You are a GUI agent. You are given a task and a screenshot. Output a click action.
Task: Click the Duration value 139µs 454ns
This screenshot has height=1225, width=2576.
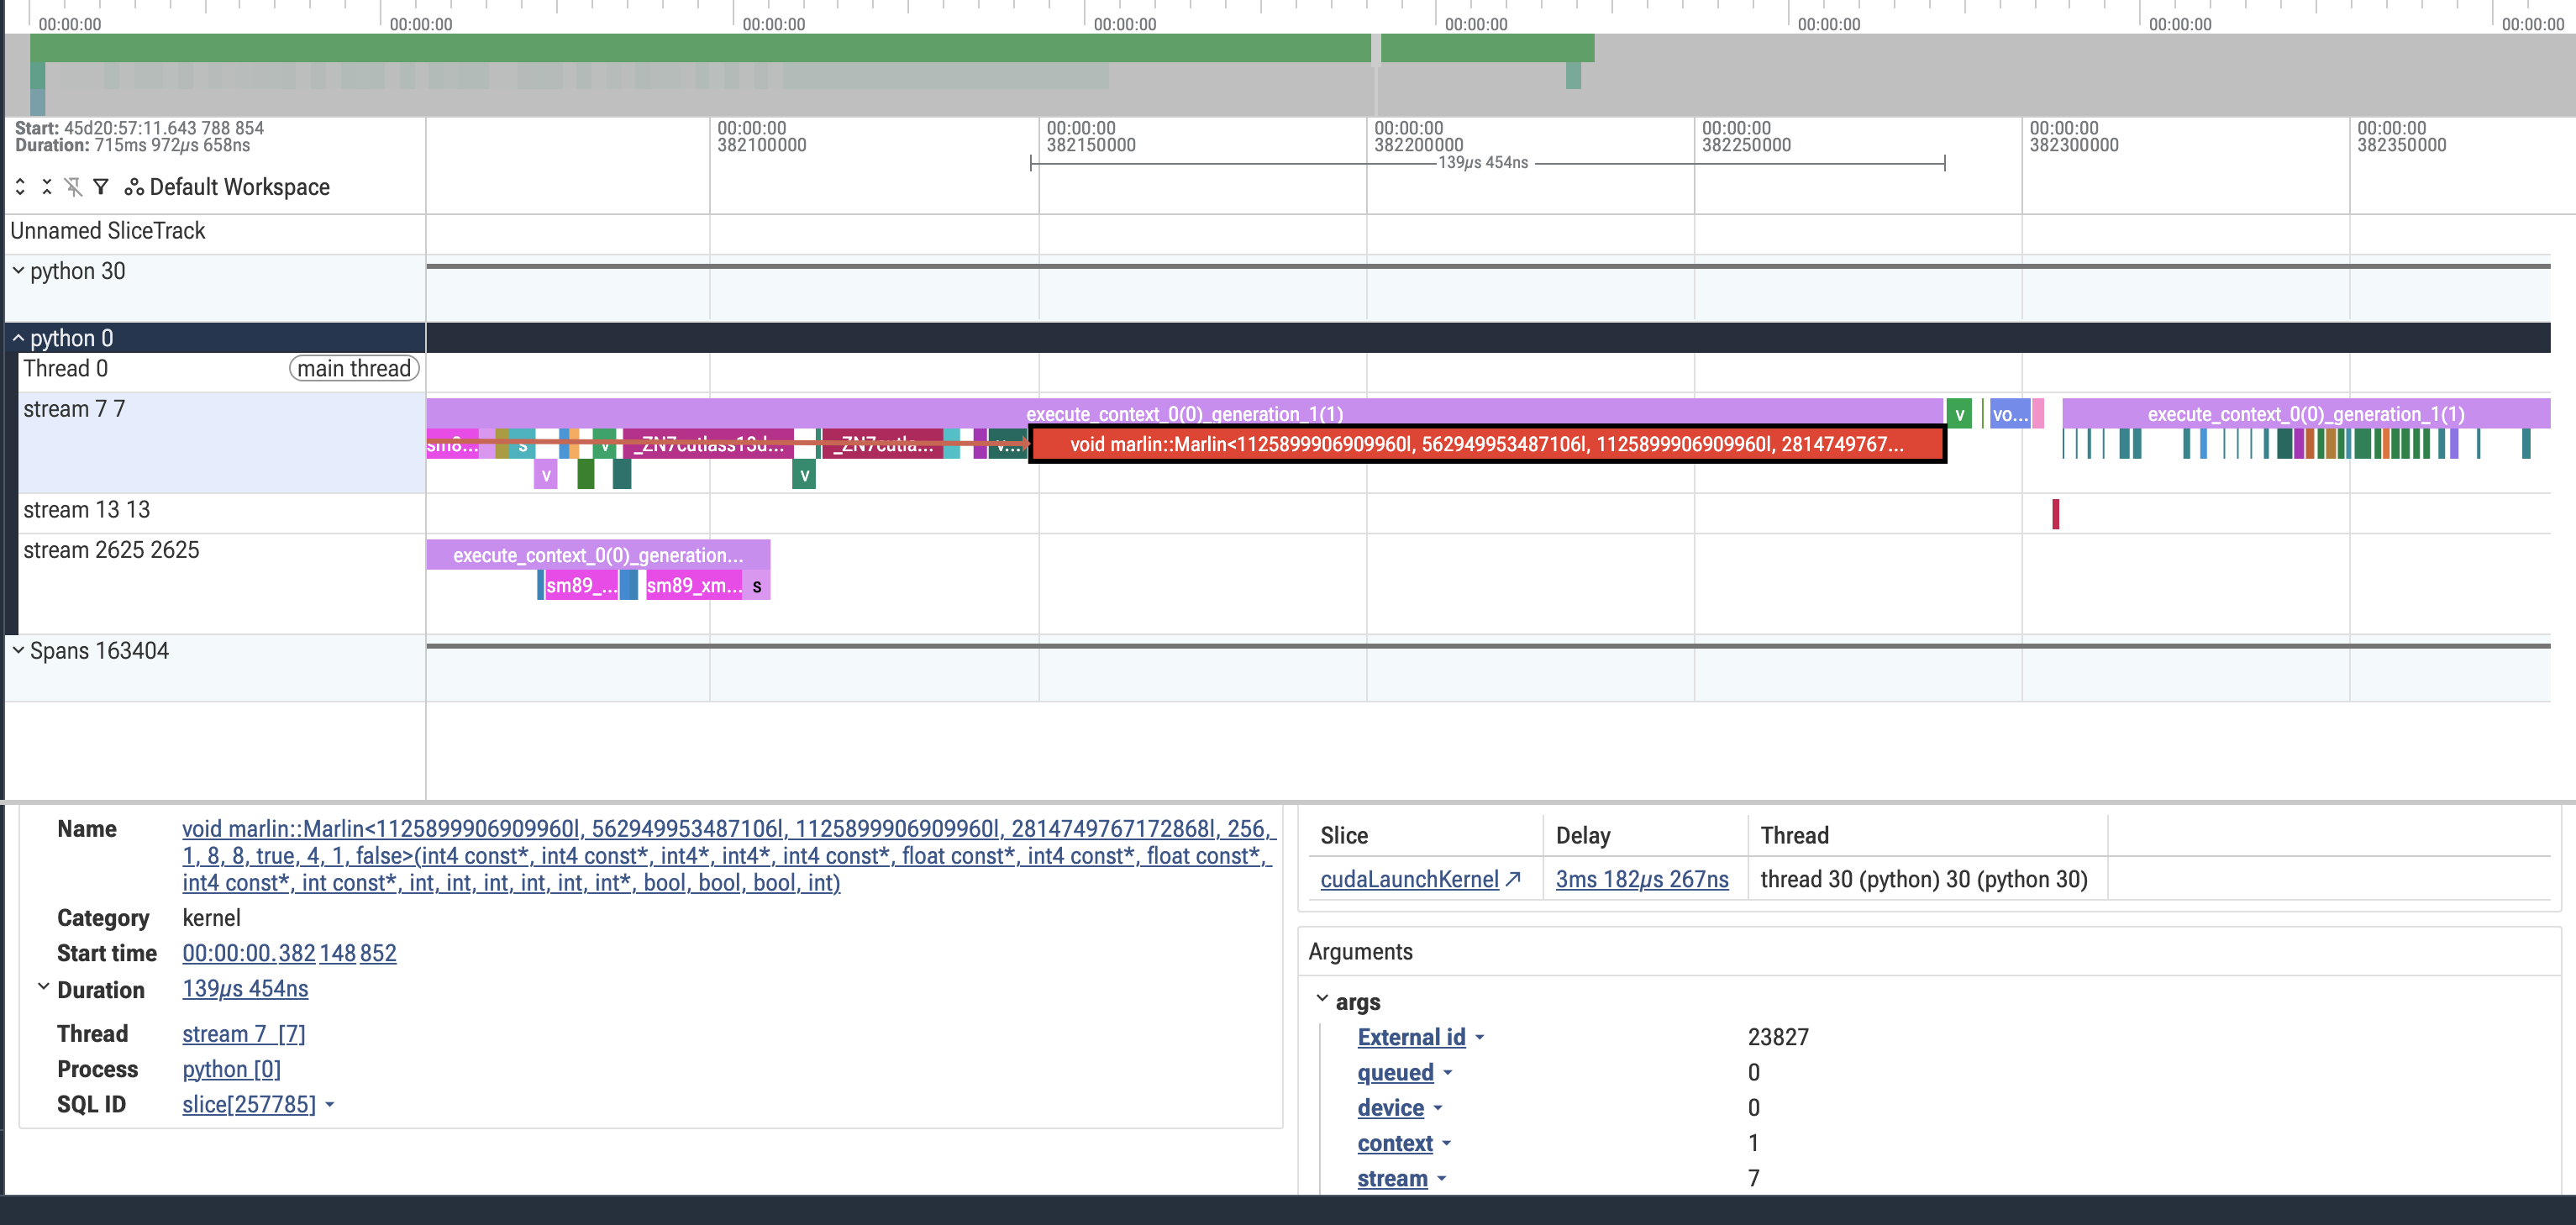[x=245, y=989]
